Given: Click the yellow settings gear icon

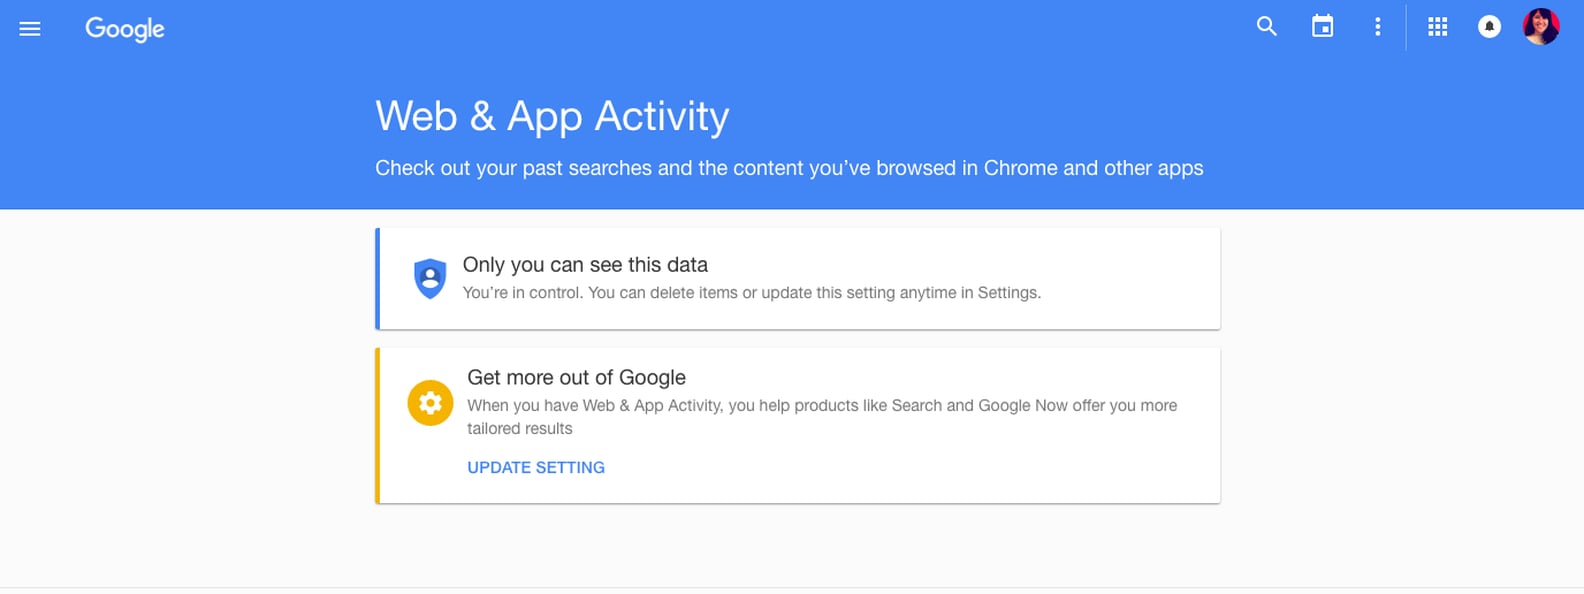Looking at the screenshot, I should point(429,403).
